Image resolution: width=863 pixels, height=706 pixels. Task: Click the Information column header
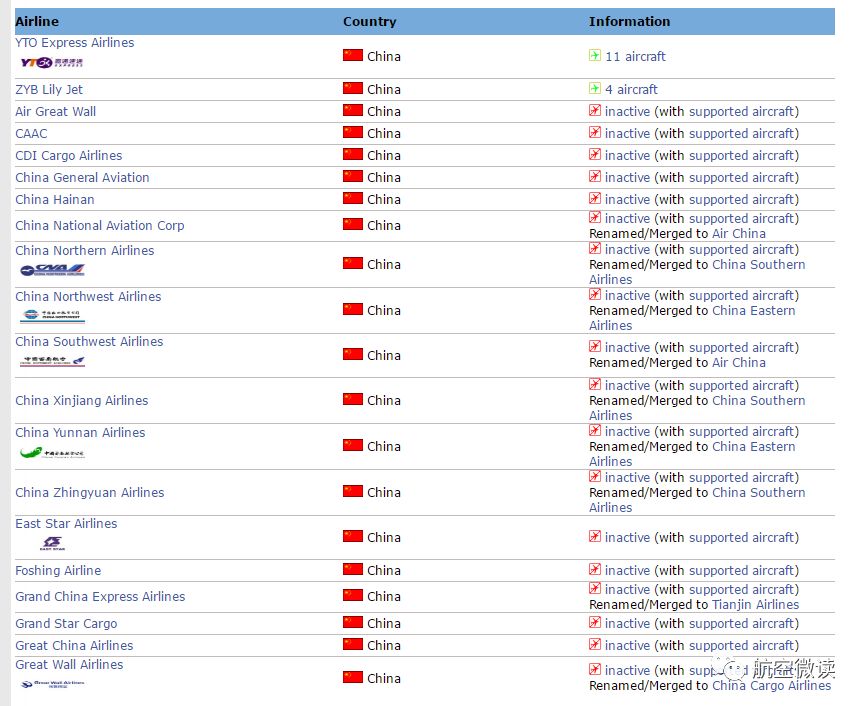[x=630, y=21]
